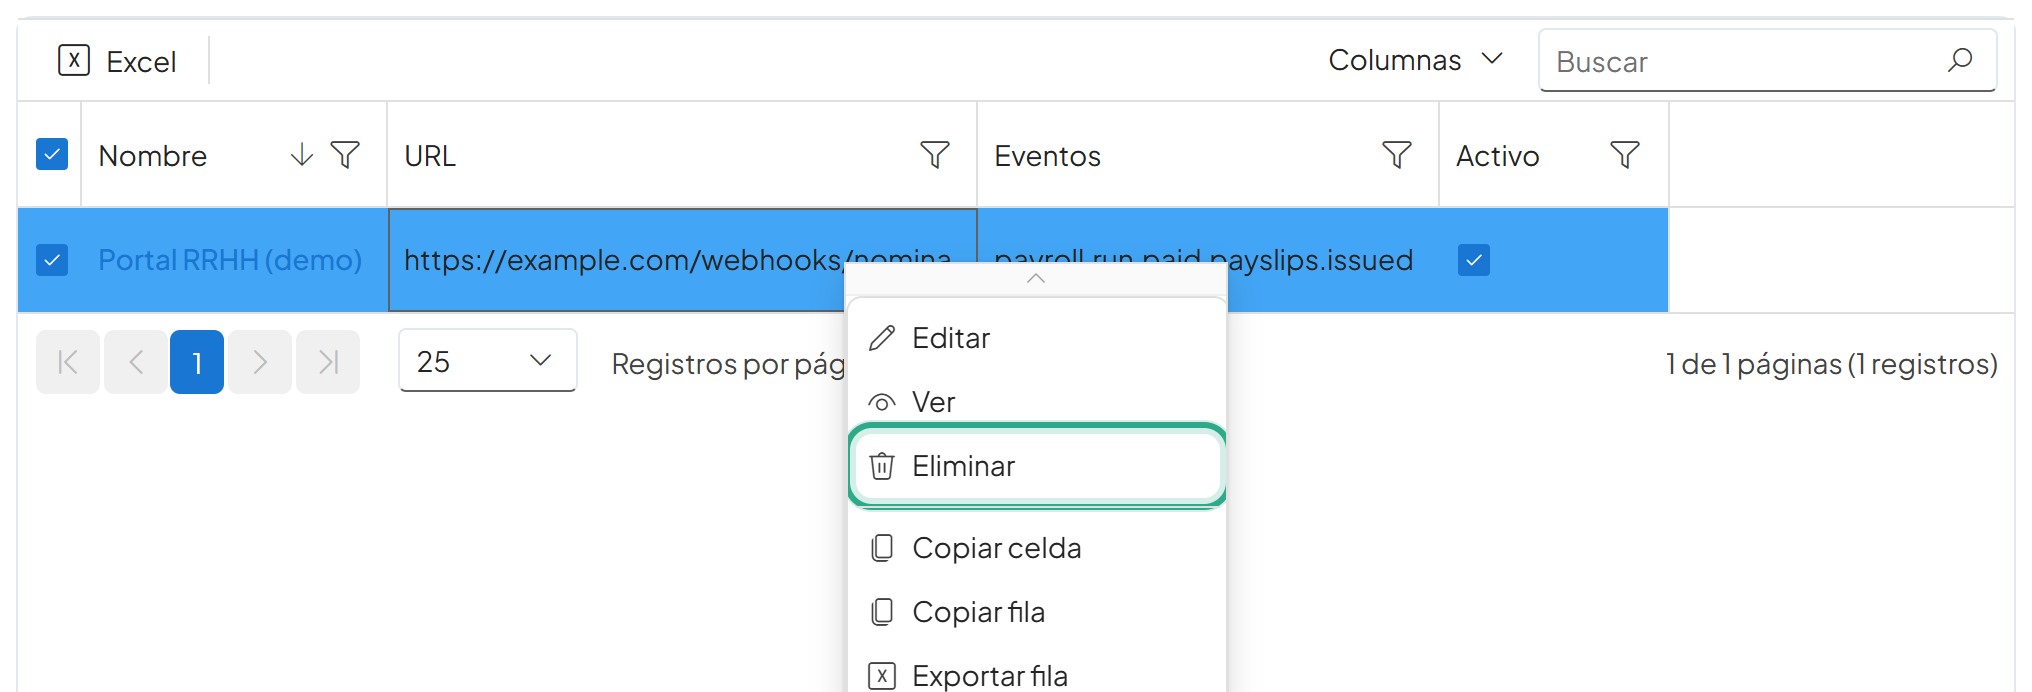Collapse the context menu with the up chevron

tap(1036, 279)
